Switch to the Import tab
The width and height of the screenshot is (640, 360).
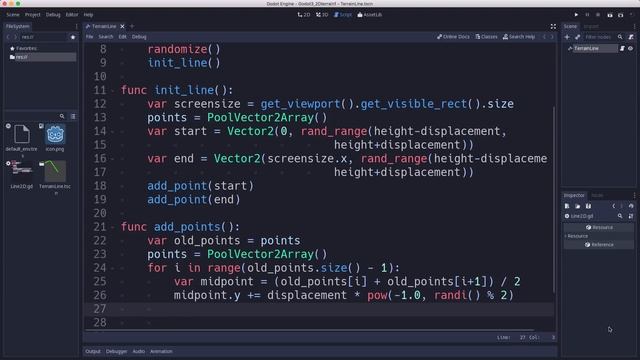tap(591, 26)
